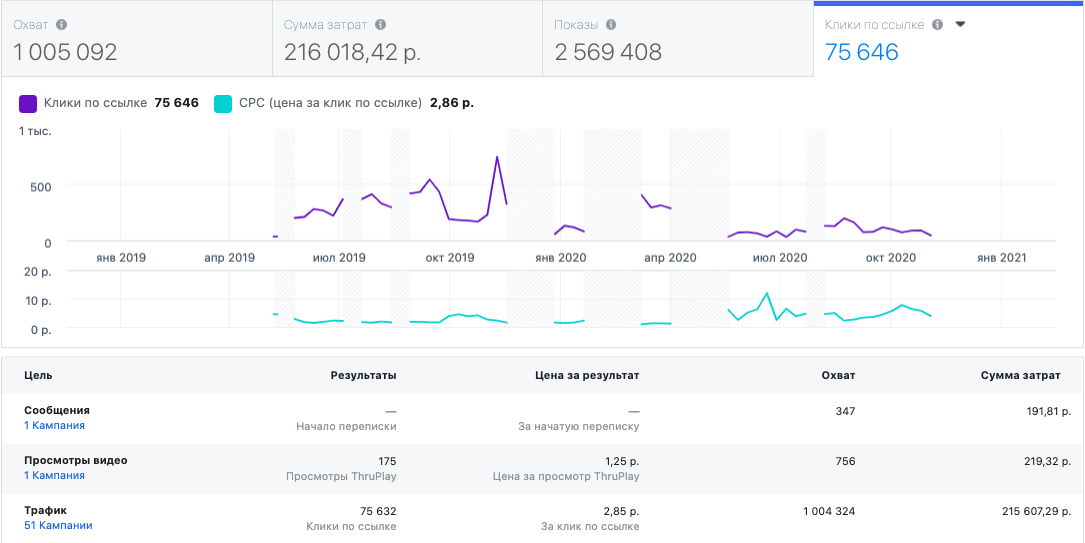Image resolution: width=1085 pixels, height=543 pixels.
Task: Click the Результаты column header
Action: [x=363, y=376]
